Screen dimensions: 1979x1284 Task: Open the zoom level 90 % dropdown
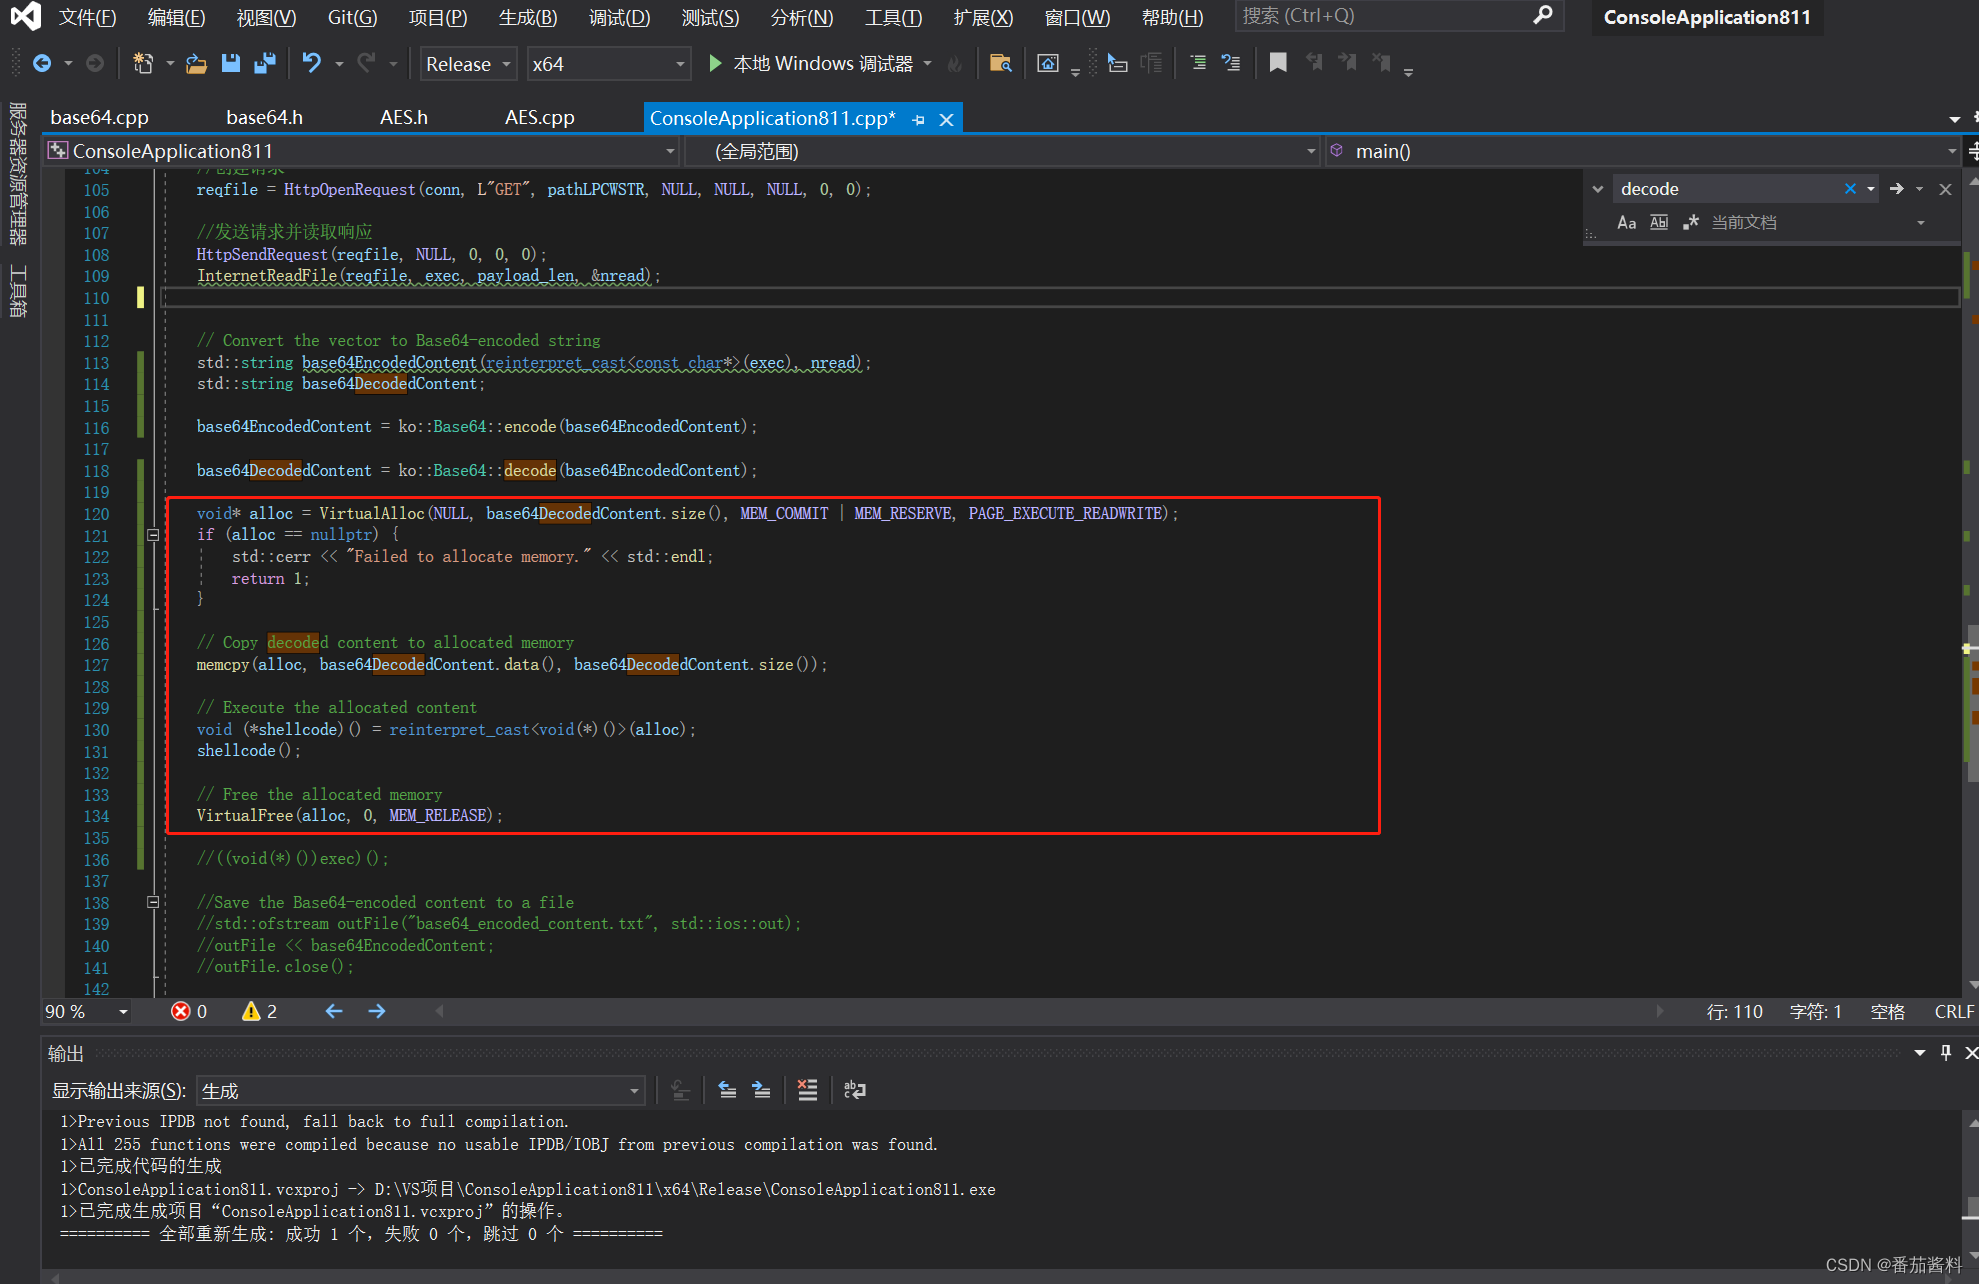click(86, 1012)
